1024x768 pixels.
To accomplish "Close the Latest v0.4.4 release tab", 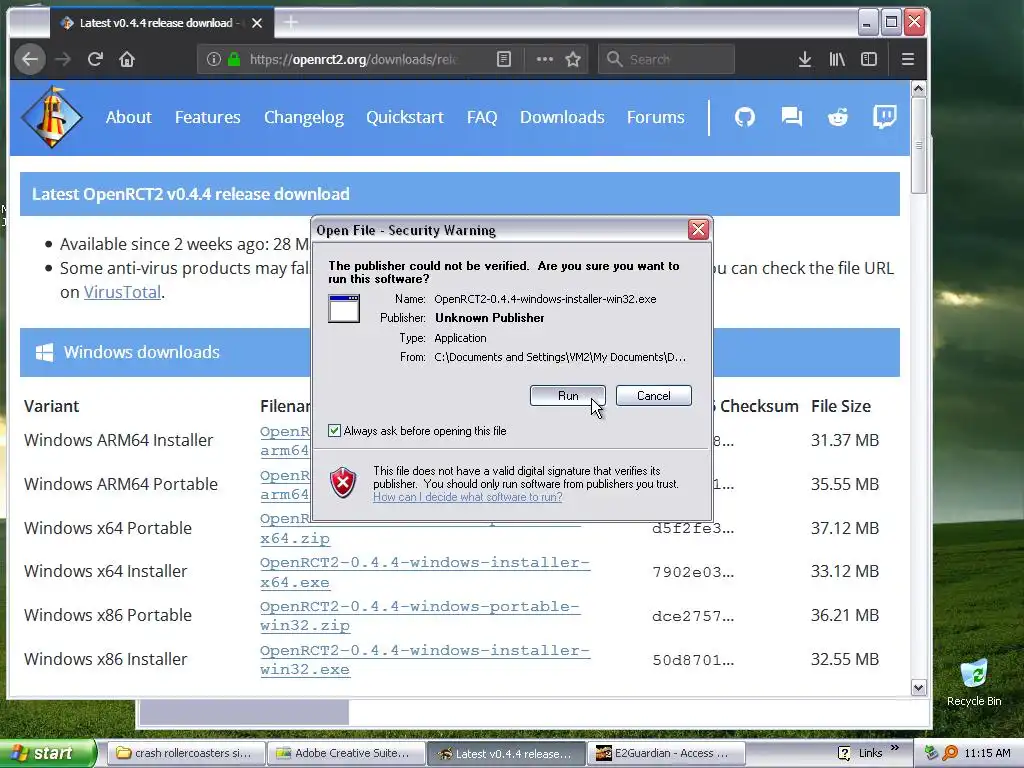I will point(257,23).
